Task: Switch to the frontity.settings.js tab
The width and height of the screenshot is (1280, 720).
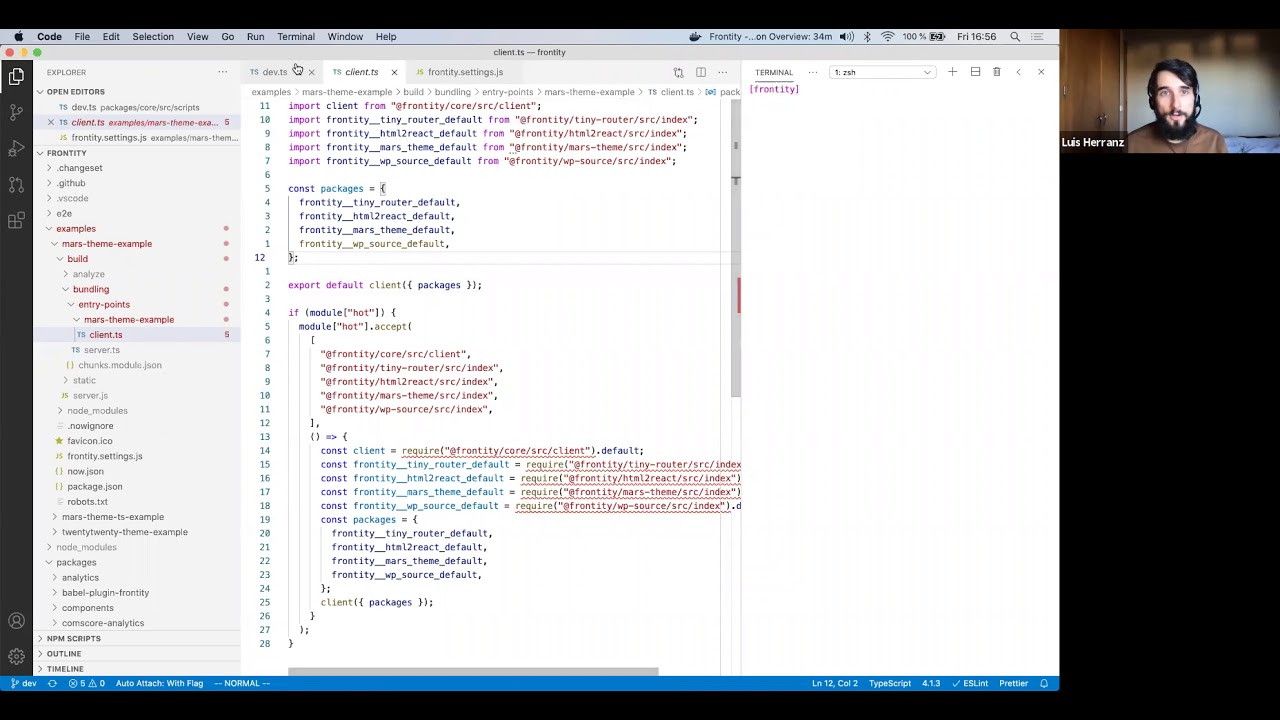Action: [464, 72]
